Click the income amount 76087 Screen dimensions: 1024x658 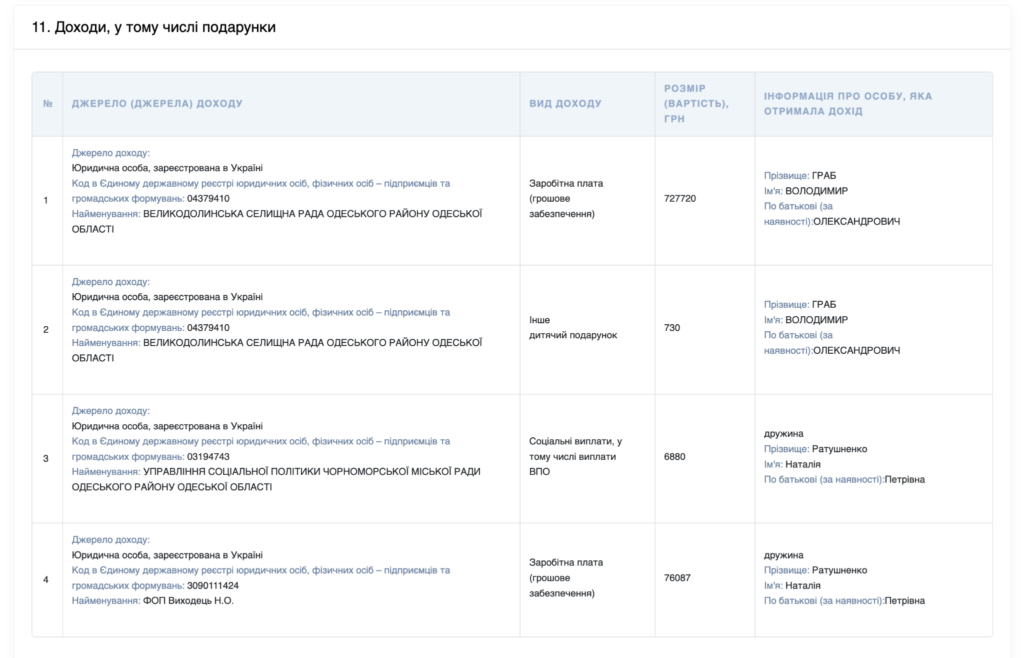point(678,578)
